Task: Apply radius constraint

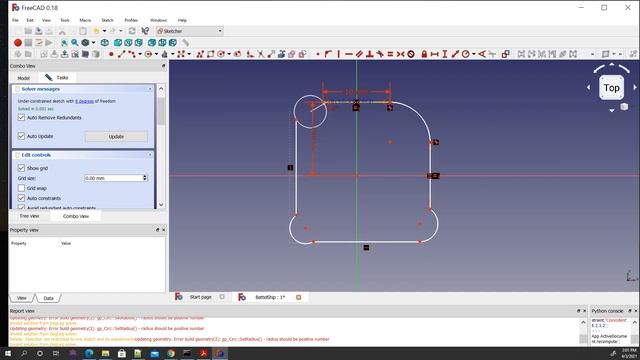Action: pos(466,54)
